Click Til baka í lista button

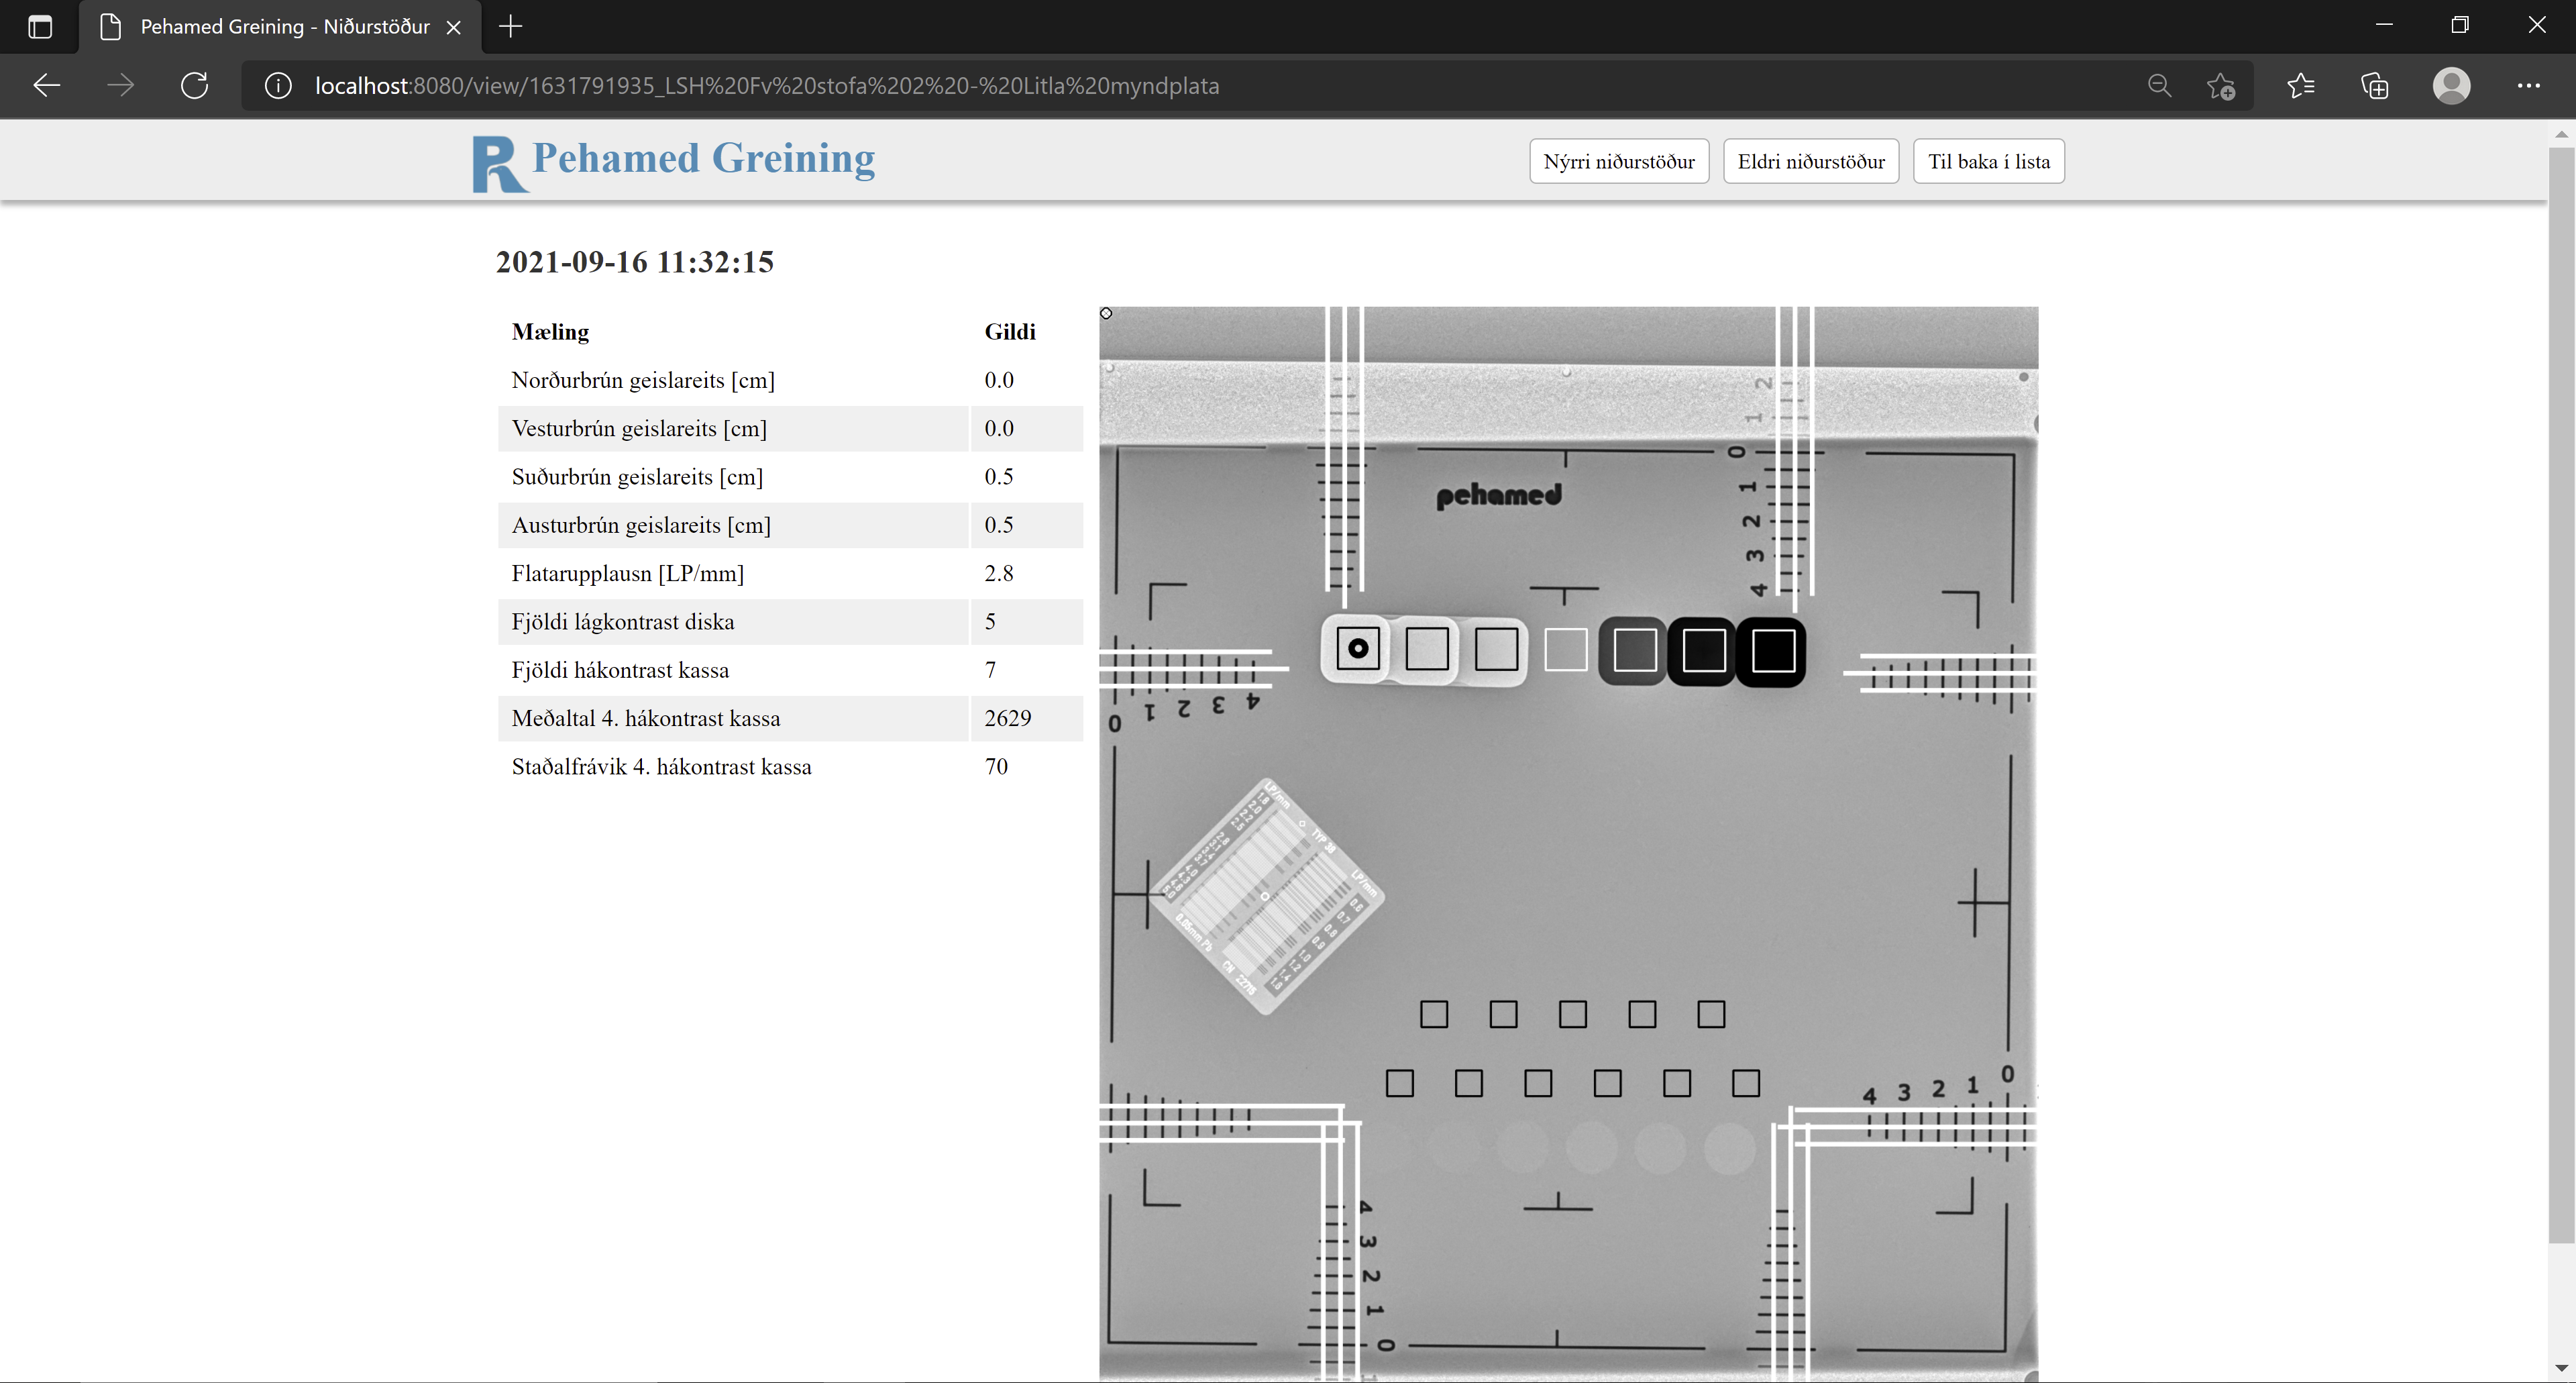click(x=1988, y=161)
